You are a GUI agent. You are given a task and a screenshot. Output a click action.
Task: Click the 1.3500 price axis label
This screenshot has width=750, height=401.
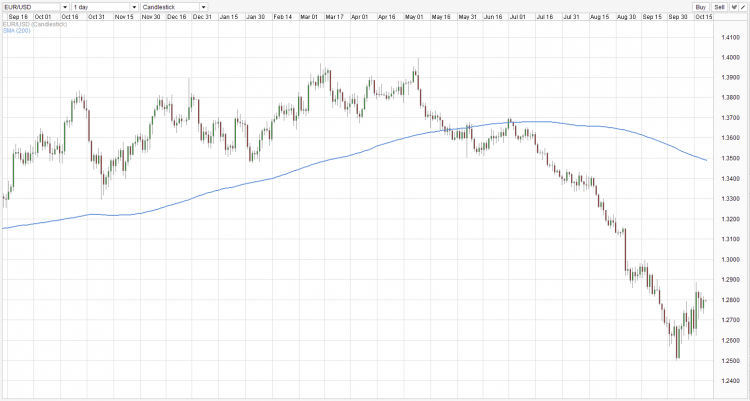pos(729,159)
